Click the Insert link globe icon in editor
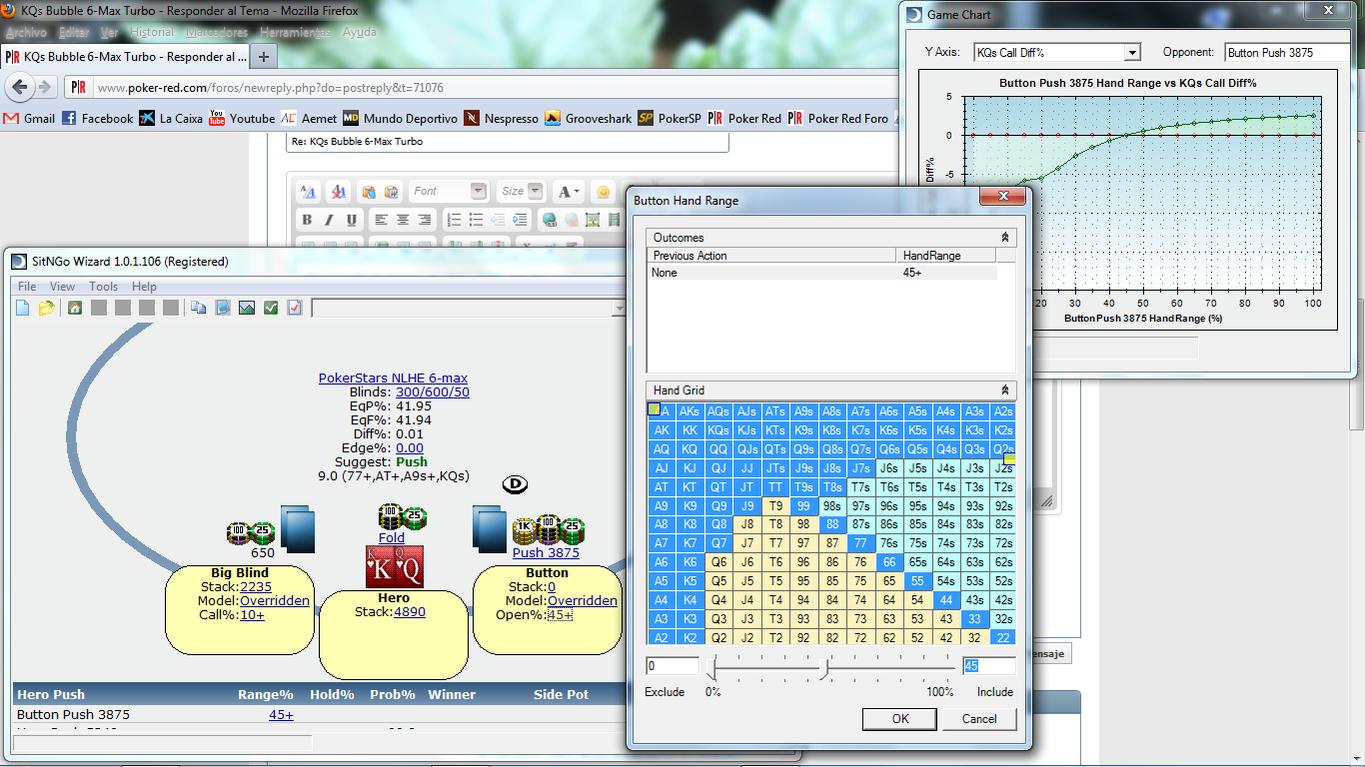Screen dimensions: 1365x767 [549, 219]
